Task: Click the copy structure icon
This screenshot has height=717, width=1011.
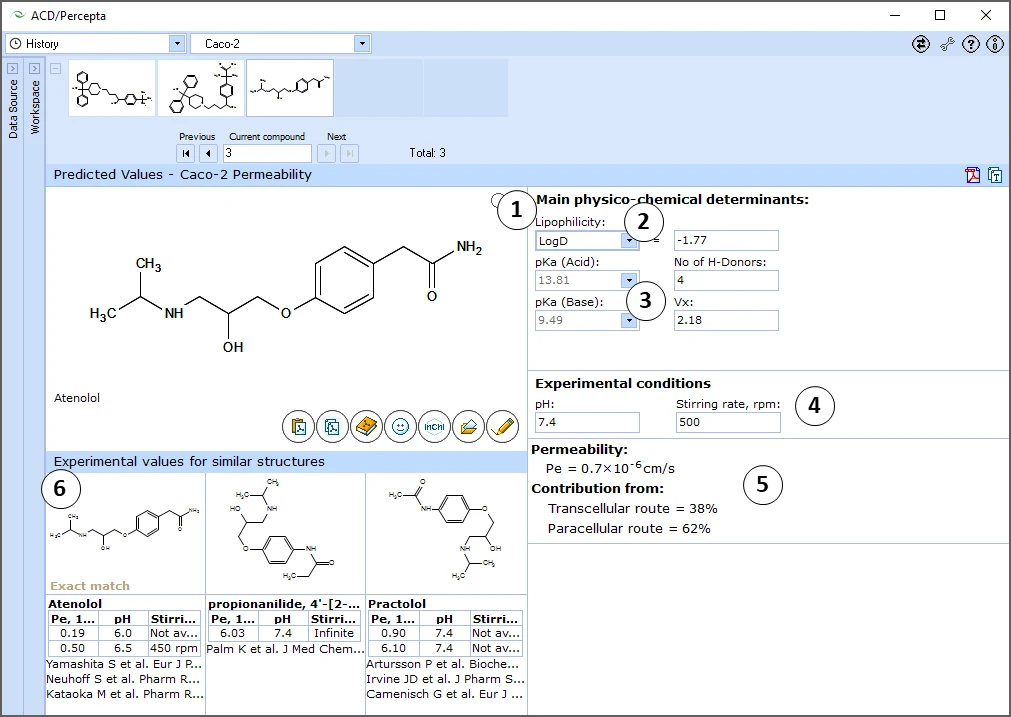Action: click(x=333, y=427)
